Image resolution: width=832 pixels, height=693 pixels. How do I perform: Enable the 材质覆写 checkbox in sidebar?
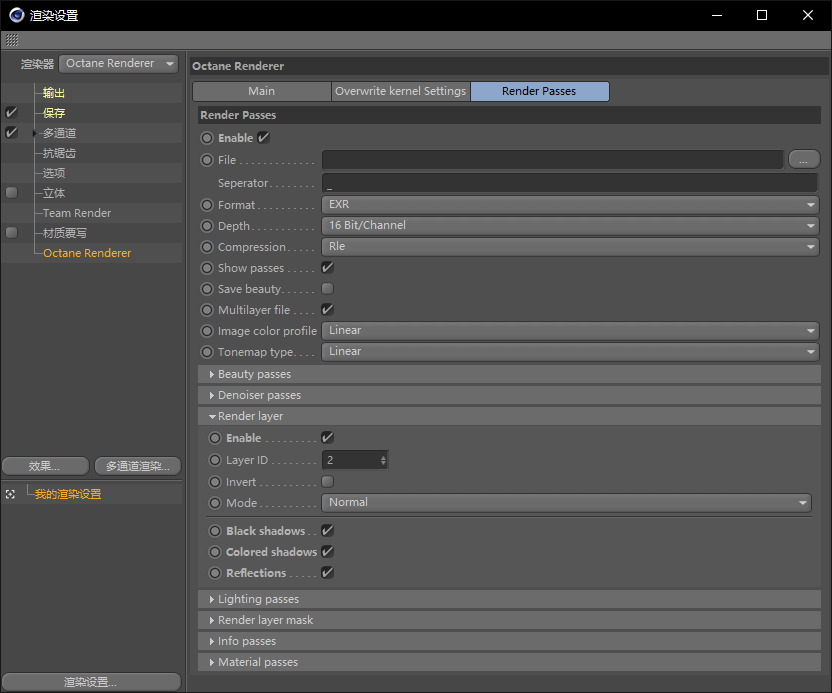[x=11, y=232]
